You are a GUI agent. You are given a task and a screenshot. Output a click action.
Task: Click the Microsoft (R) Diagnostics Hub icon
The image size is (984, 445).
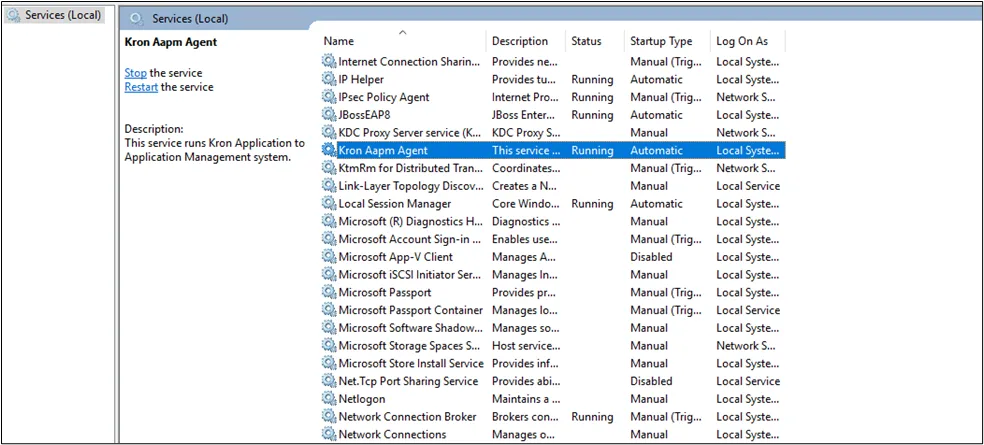pyautogui.click(x=329, y=221)
